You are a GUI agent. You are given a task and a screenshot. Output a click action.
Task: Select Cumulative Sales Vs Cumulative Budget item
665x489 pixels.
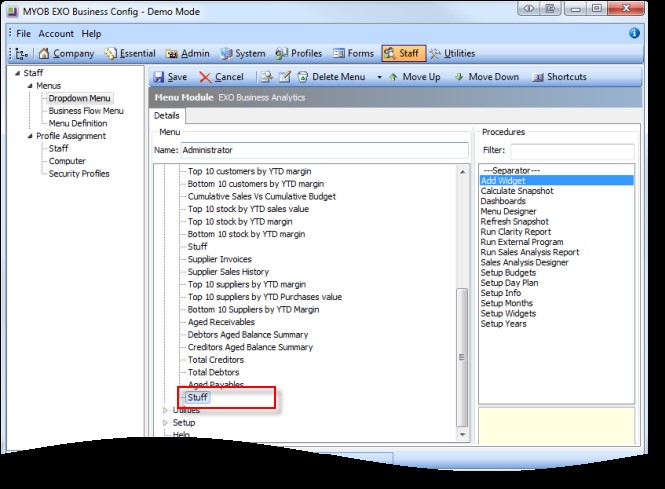(262, 196)
